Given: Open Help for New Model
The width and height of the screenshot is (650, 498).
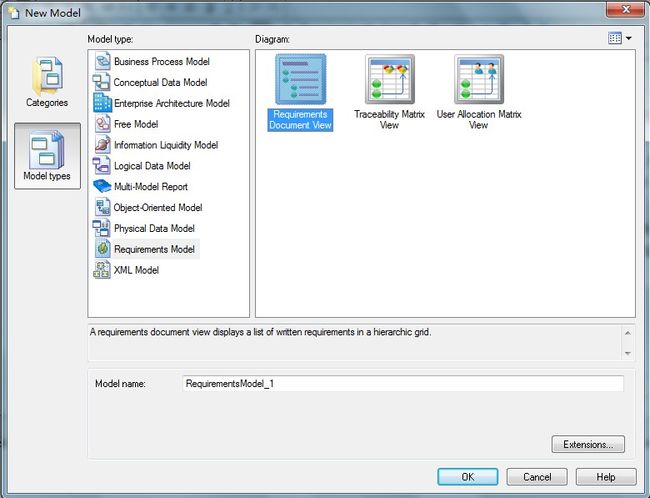Looking at the screenshot, I should (x=606, y=477).
